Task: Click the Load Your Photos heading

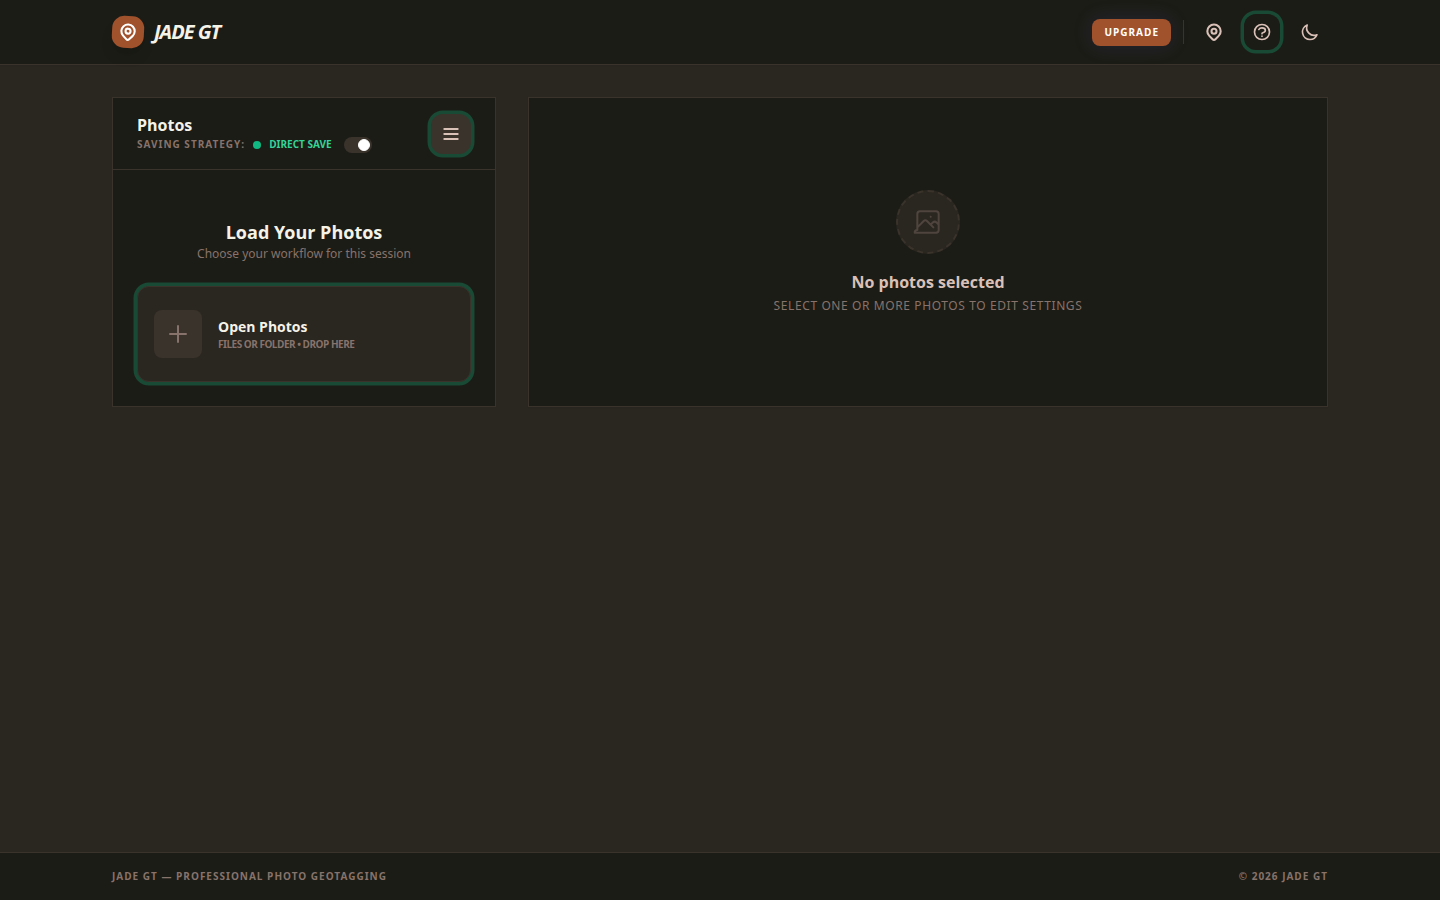Action: pos(304,232)
